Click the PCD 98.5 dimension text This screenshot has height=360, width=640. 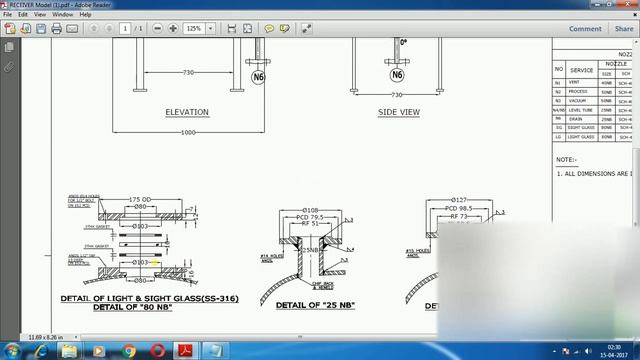(458, 208)
